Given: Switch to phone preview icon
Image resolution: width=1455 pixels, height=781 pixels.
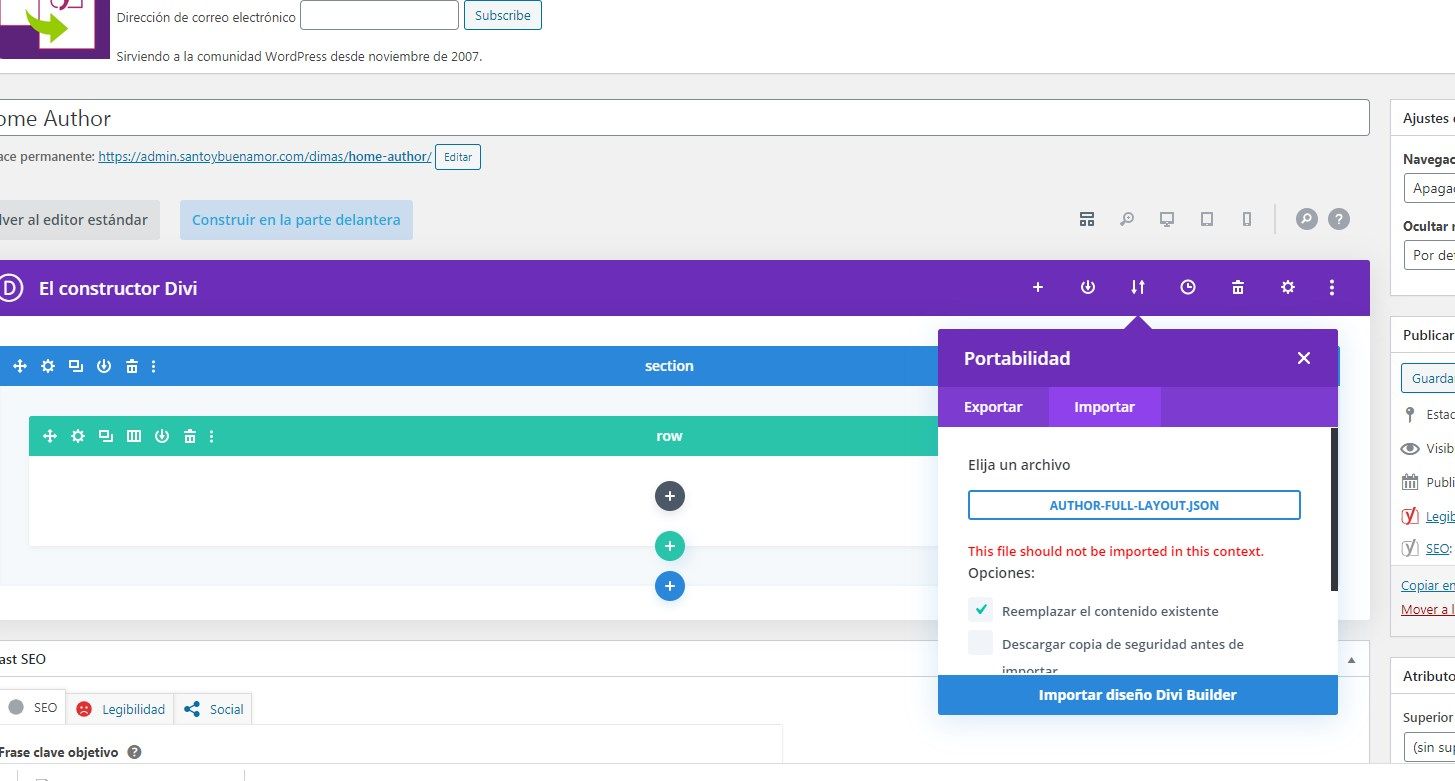Looking at the screenshot, I should click(1246, 219).
